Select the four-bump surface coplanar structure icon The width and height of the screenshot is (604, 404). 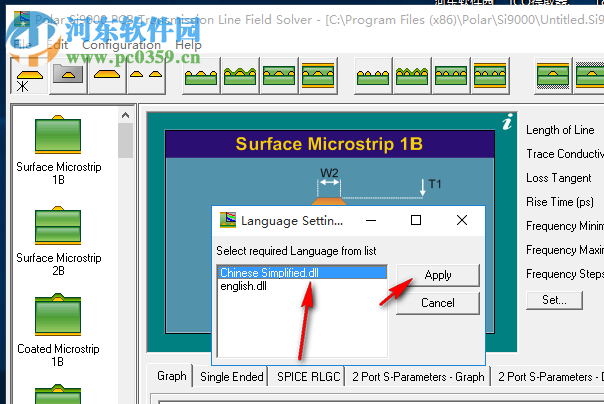click(373, 75)
